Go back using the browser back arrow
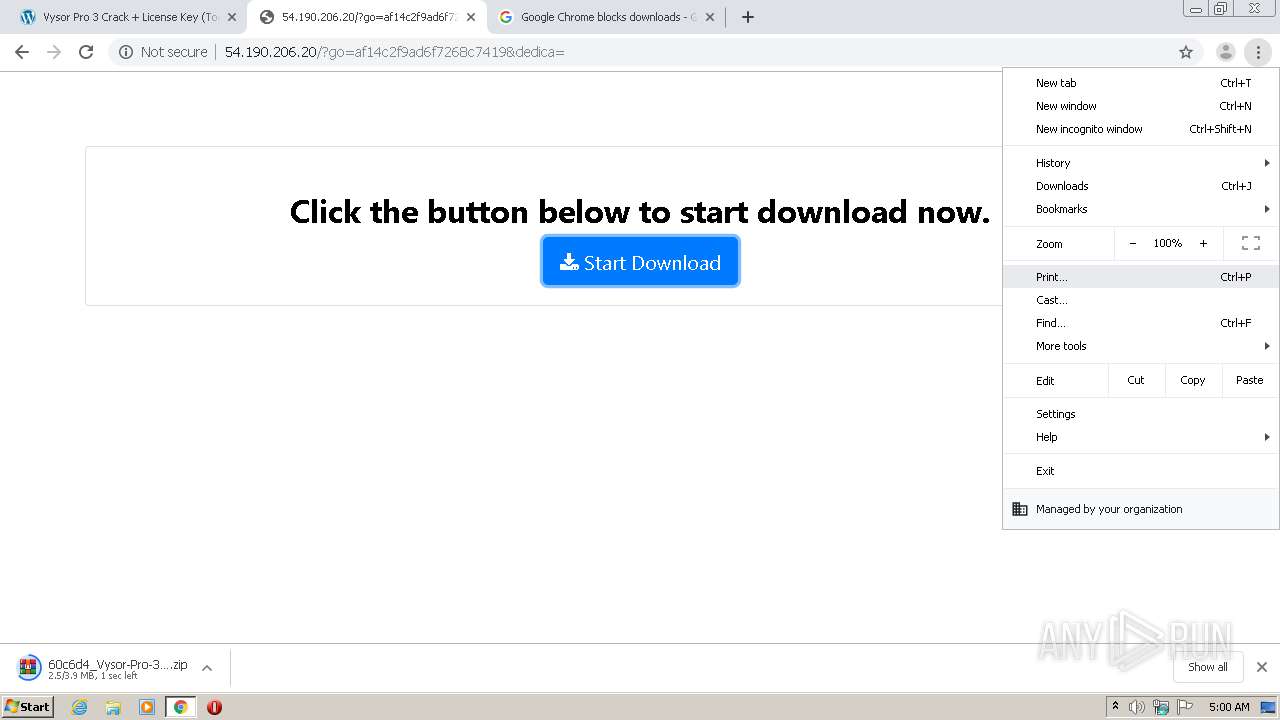The width and height of the screenshot is (1280, 720). tap(22, 52)
